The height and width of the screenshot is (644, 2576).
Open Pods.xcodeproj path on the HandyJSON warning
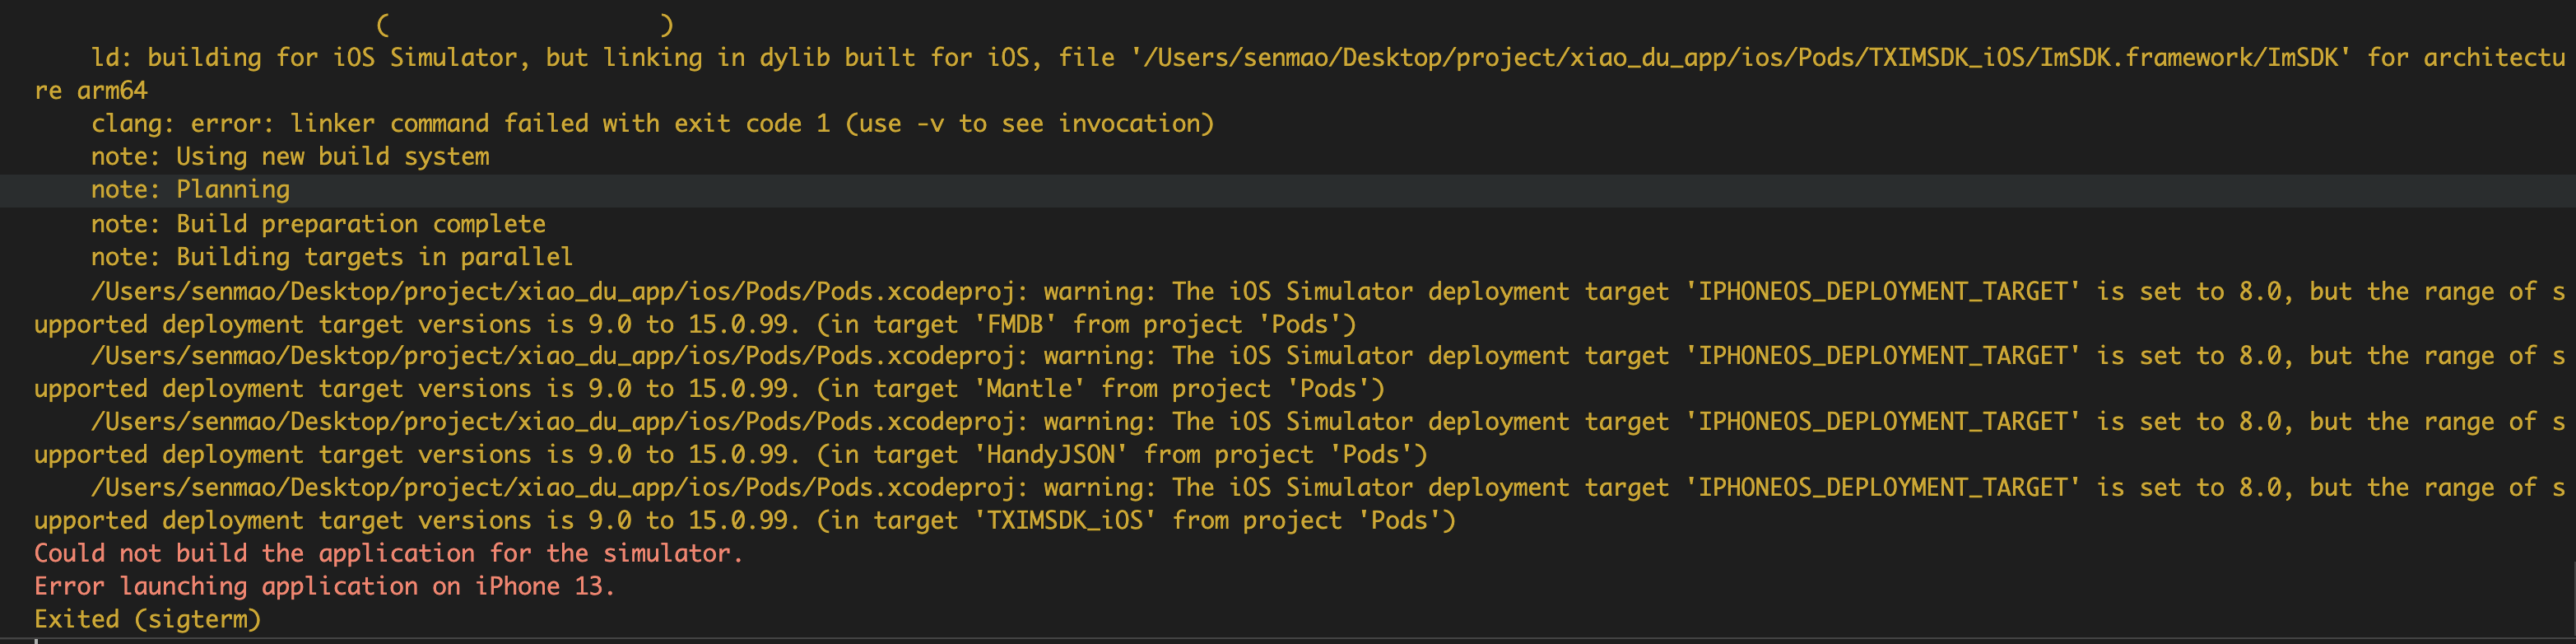click(x=560, y=422)
